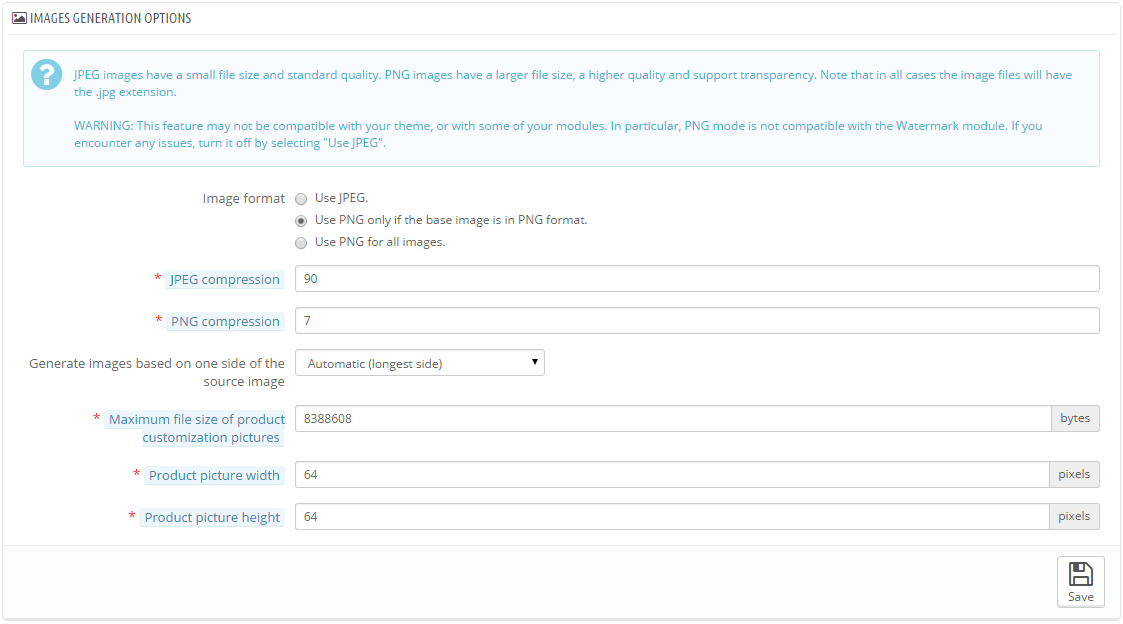Click the JPEG compression label

coord(224,279)
